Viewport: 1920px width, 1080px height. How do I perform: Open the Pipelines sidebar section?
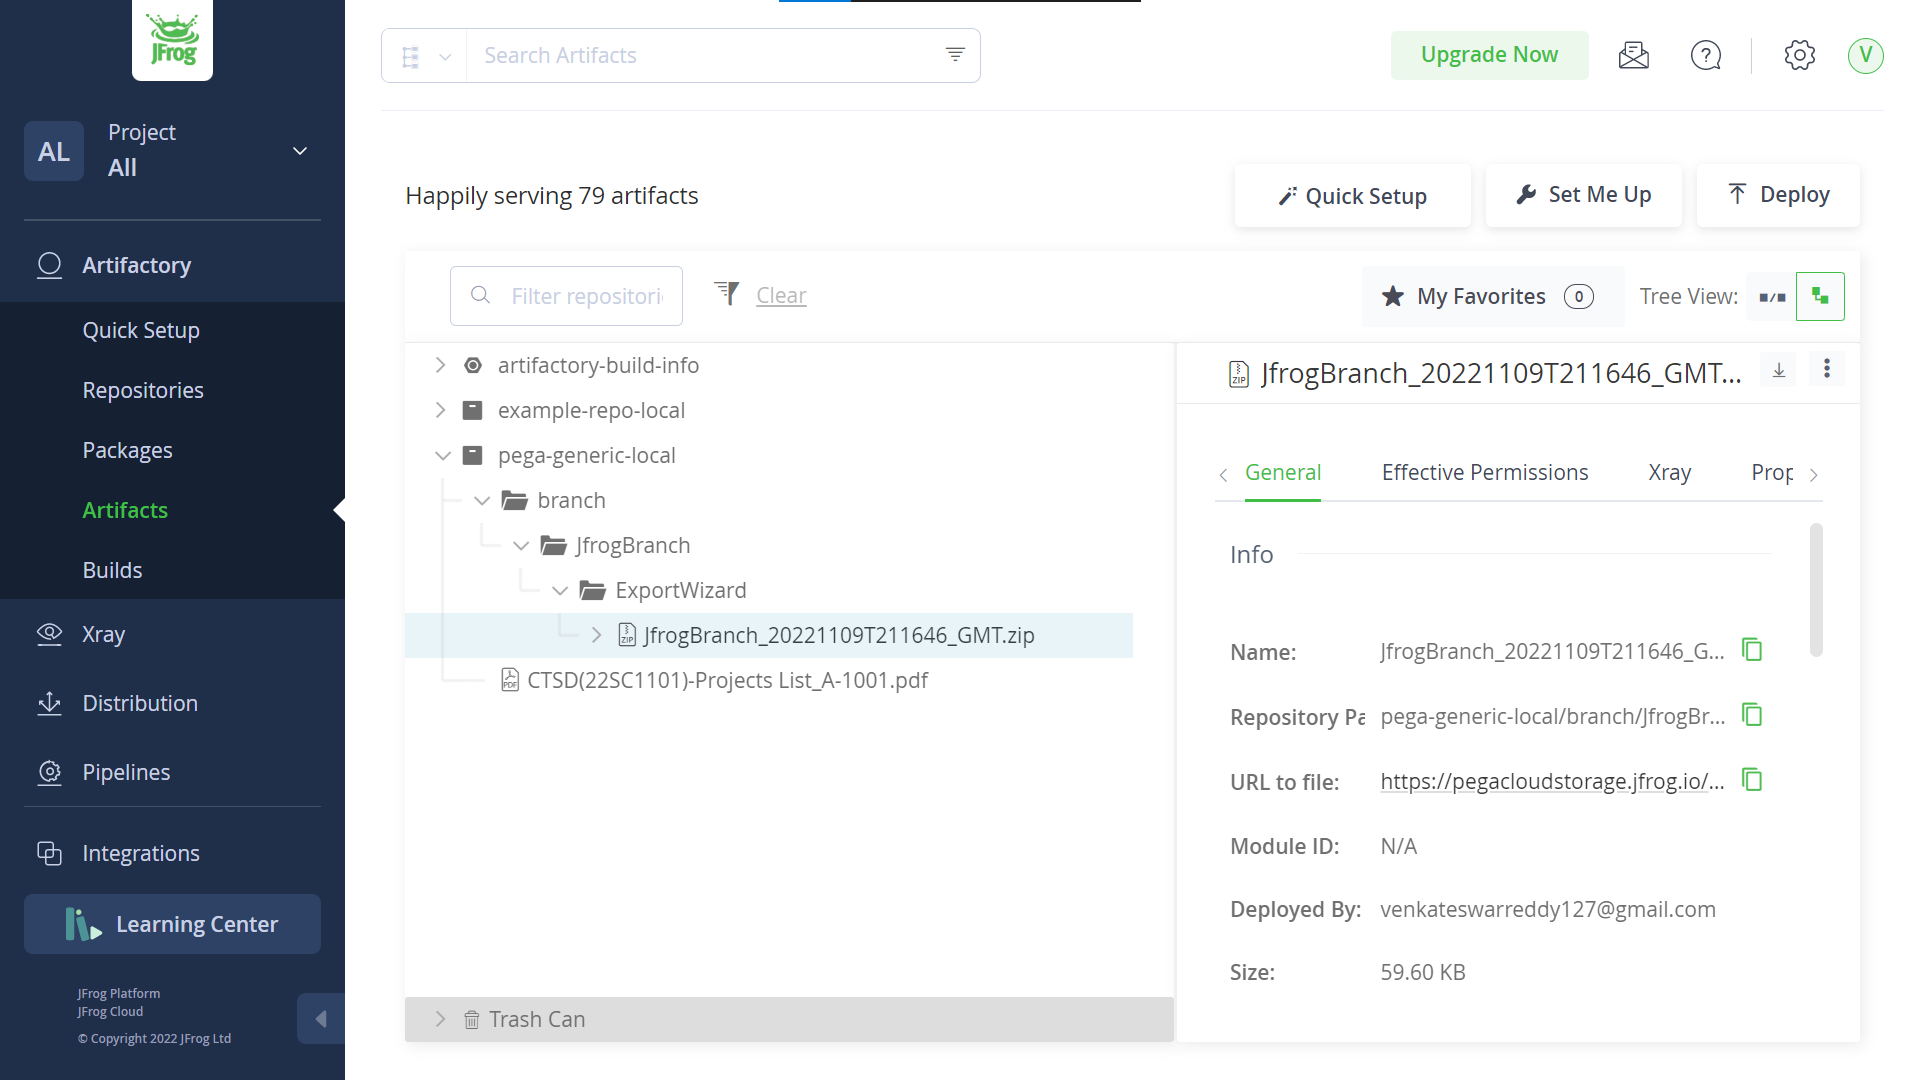pyautogui.click(x=126, y=772)
